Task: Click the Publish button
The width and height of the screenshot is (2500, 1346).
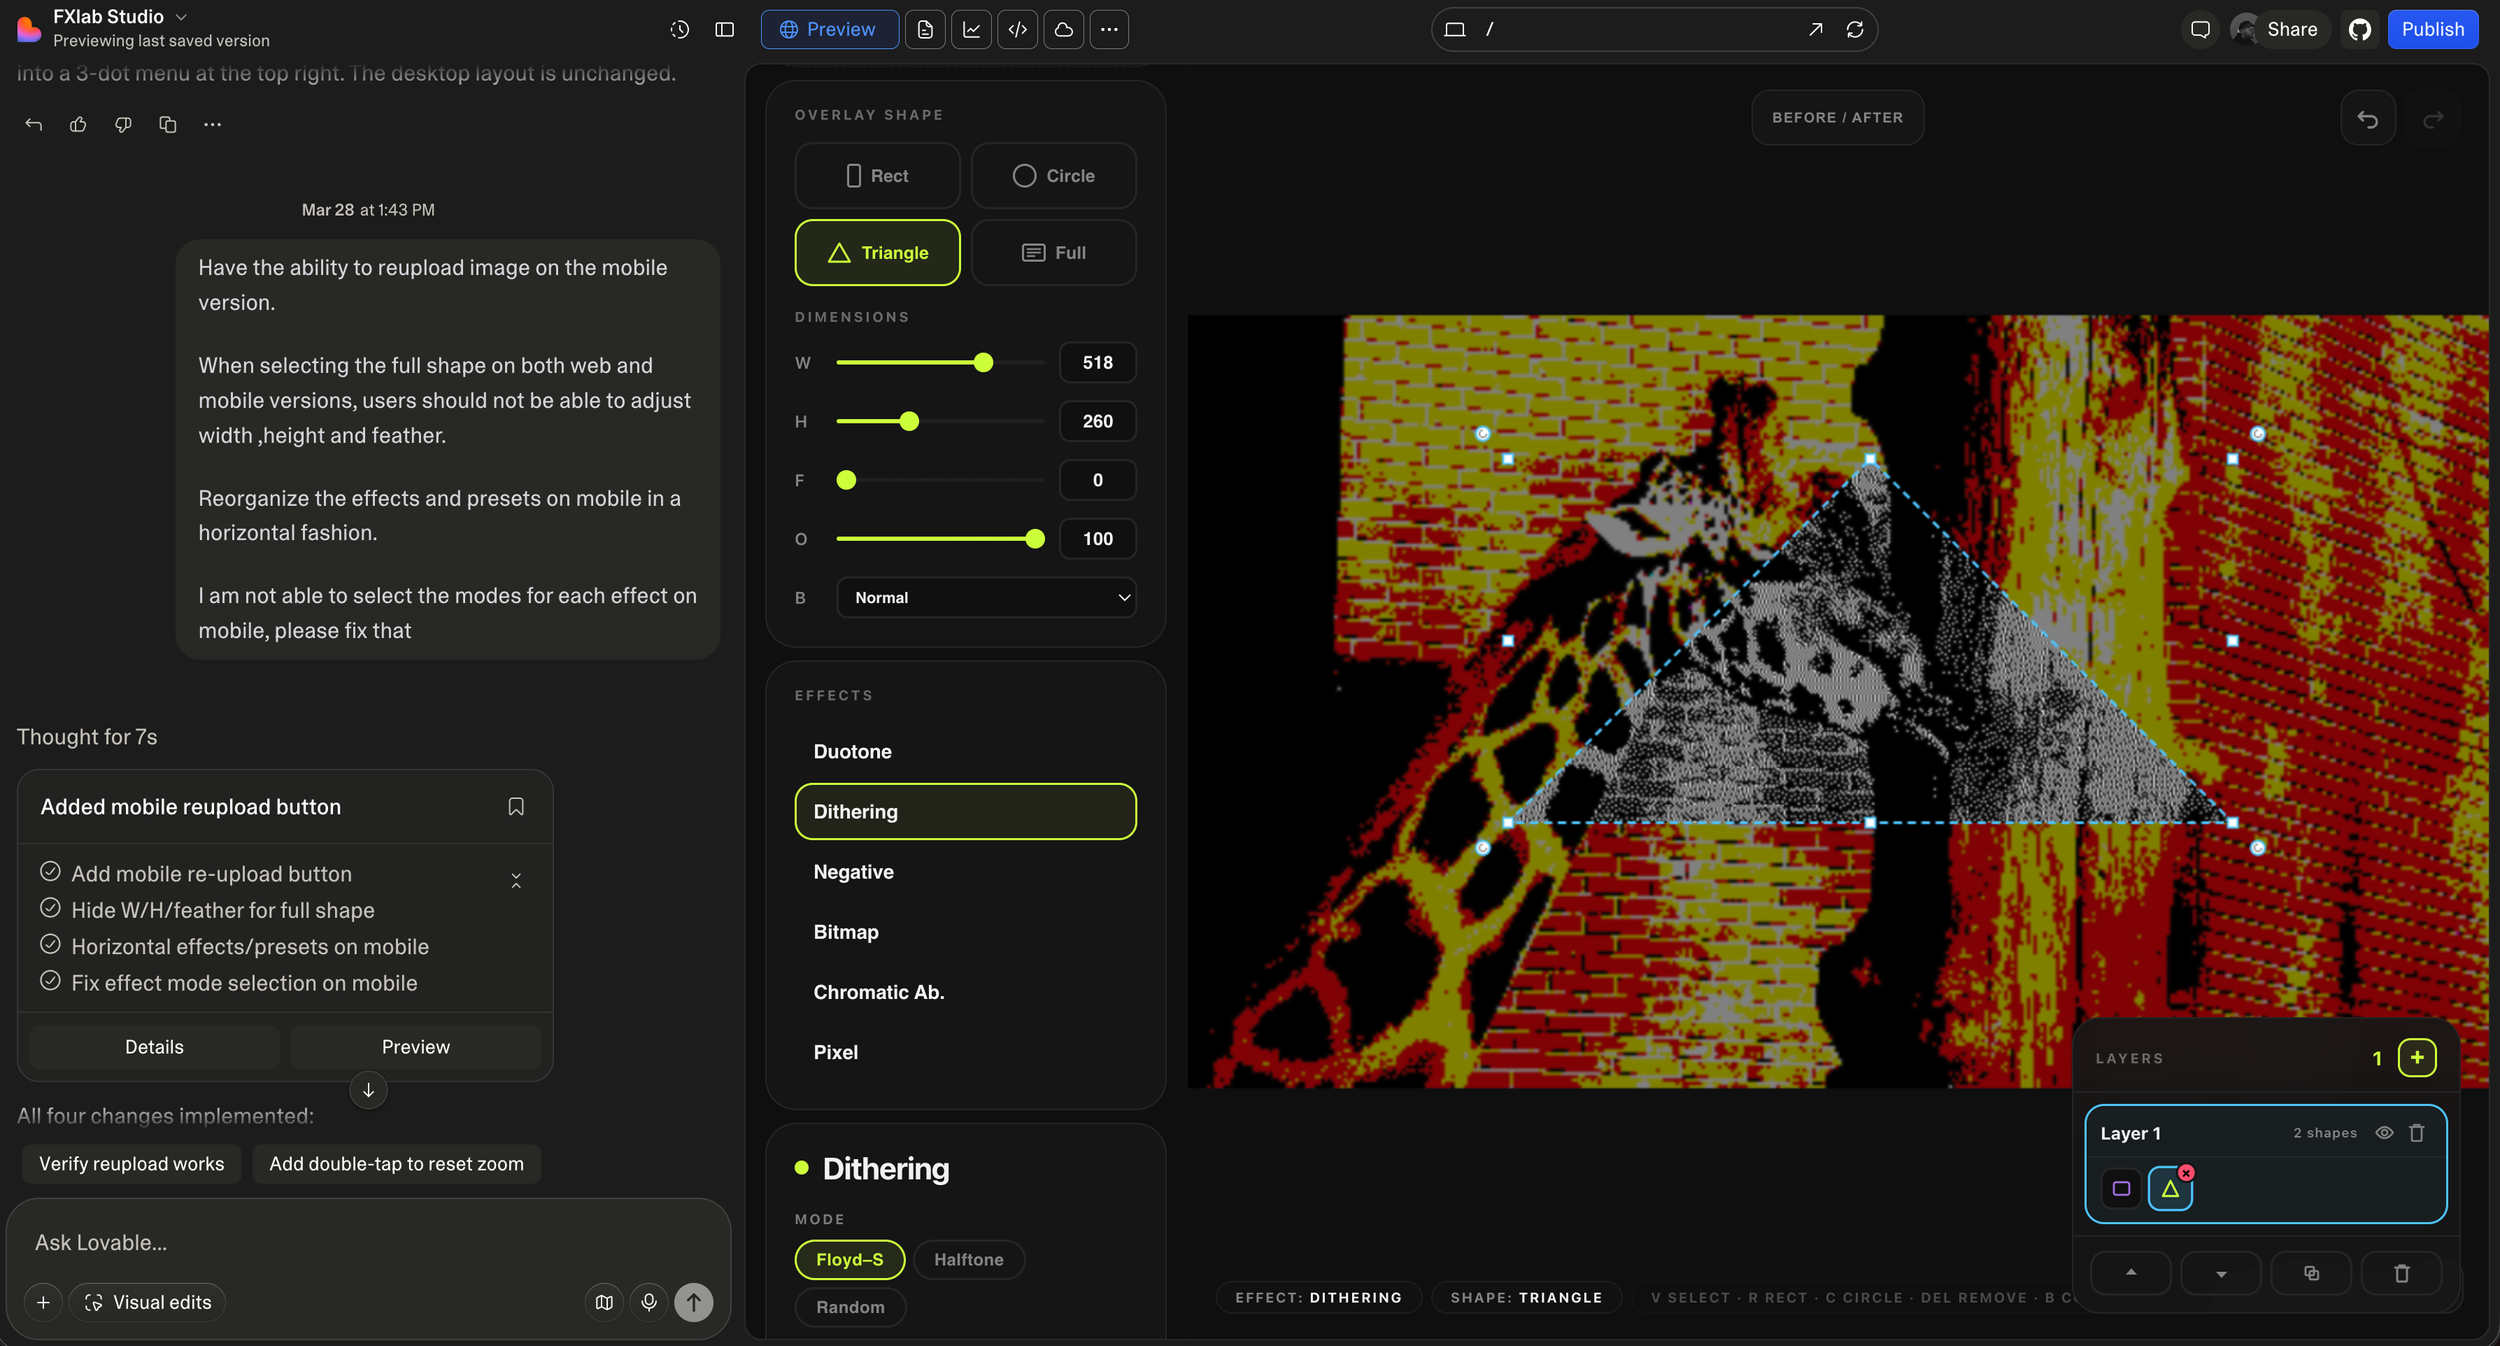Action: [x=2432, y=29]
